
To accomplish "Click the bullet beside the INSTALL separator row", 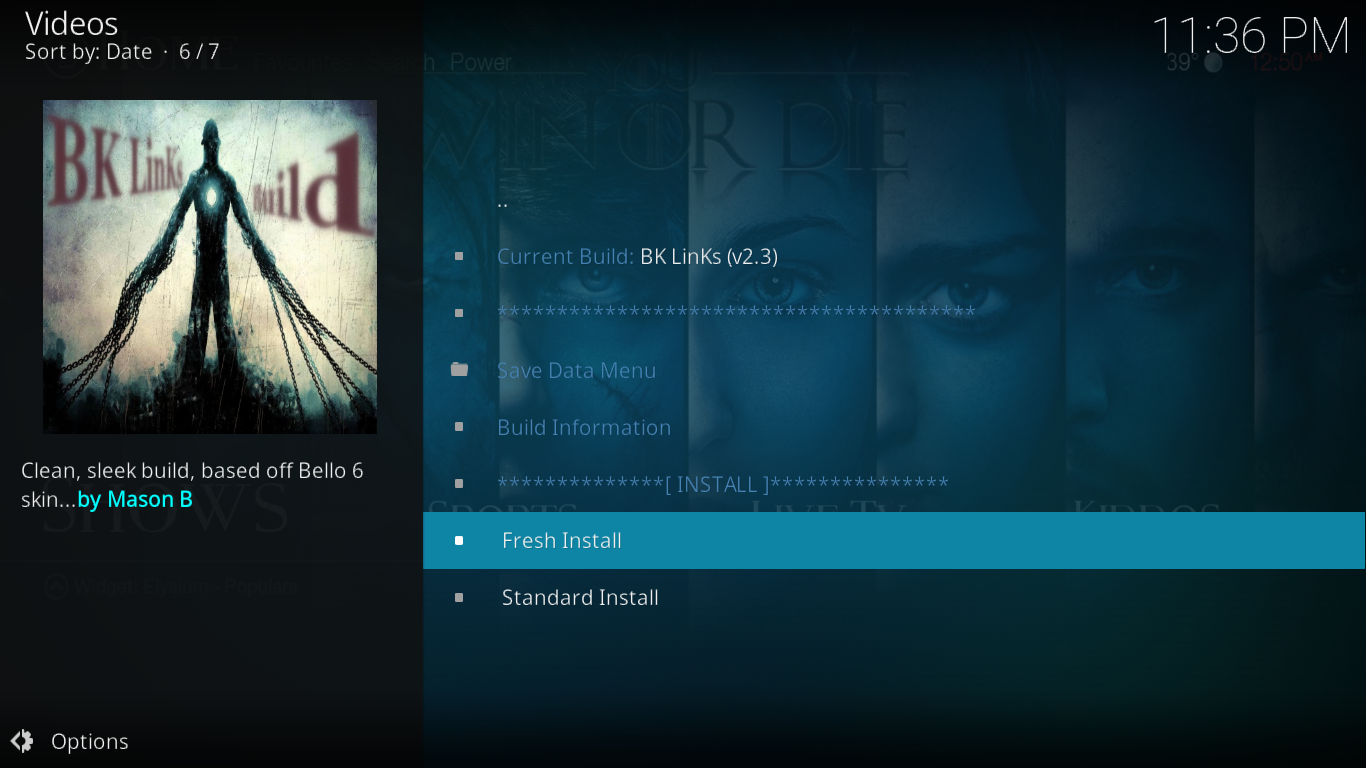I will point(459,484).
